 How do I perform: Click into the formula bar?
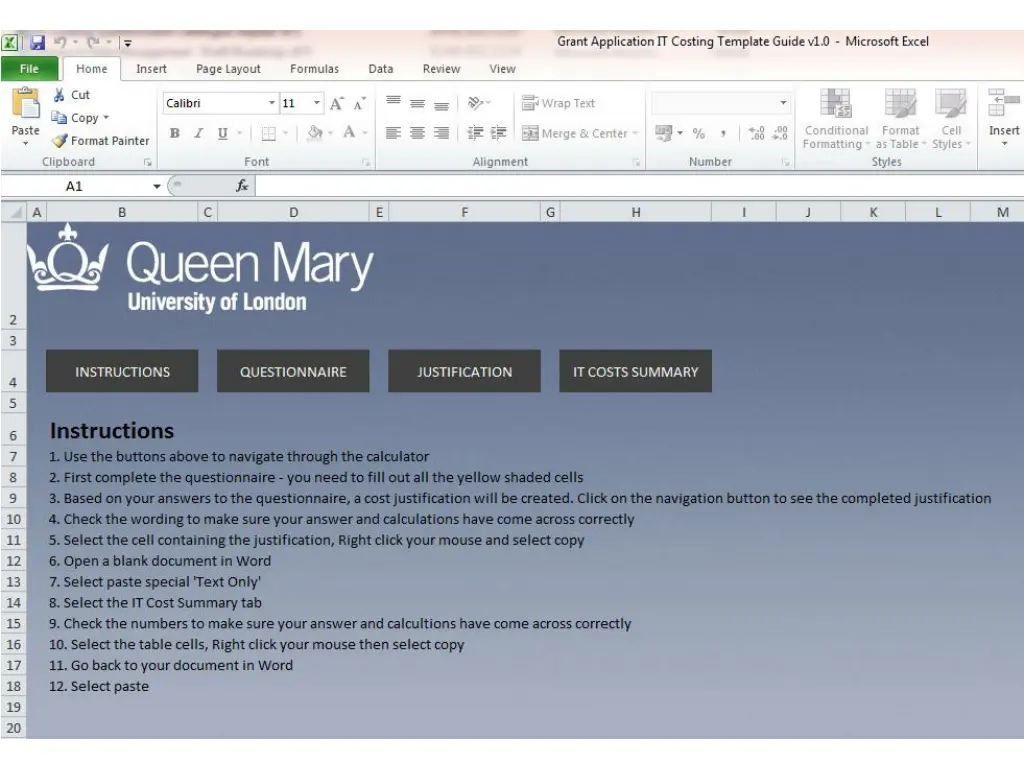[x=639, y=186]
